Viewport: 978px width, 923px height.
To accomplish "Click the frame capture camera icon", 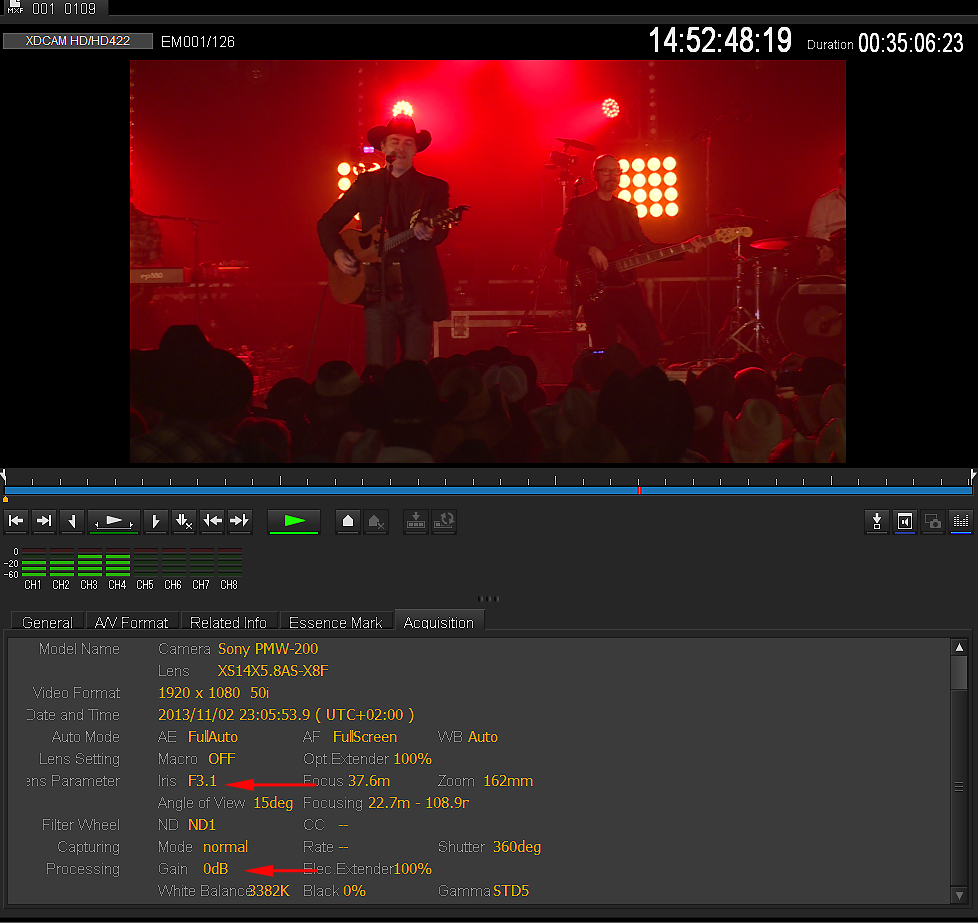I will click(x=932, y=521).
